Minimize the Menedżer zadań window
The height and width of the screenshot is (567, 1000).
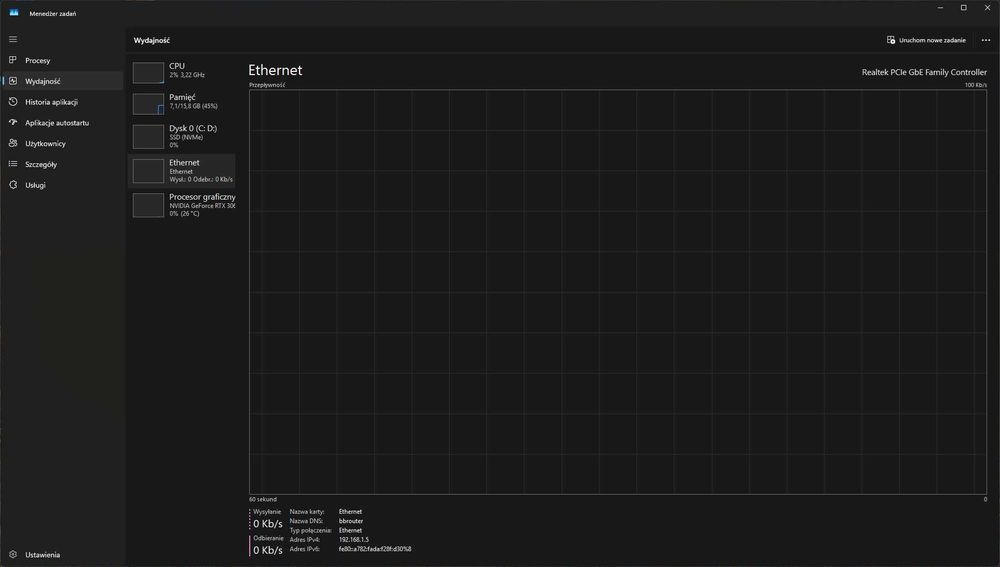[940, 8]
